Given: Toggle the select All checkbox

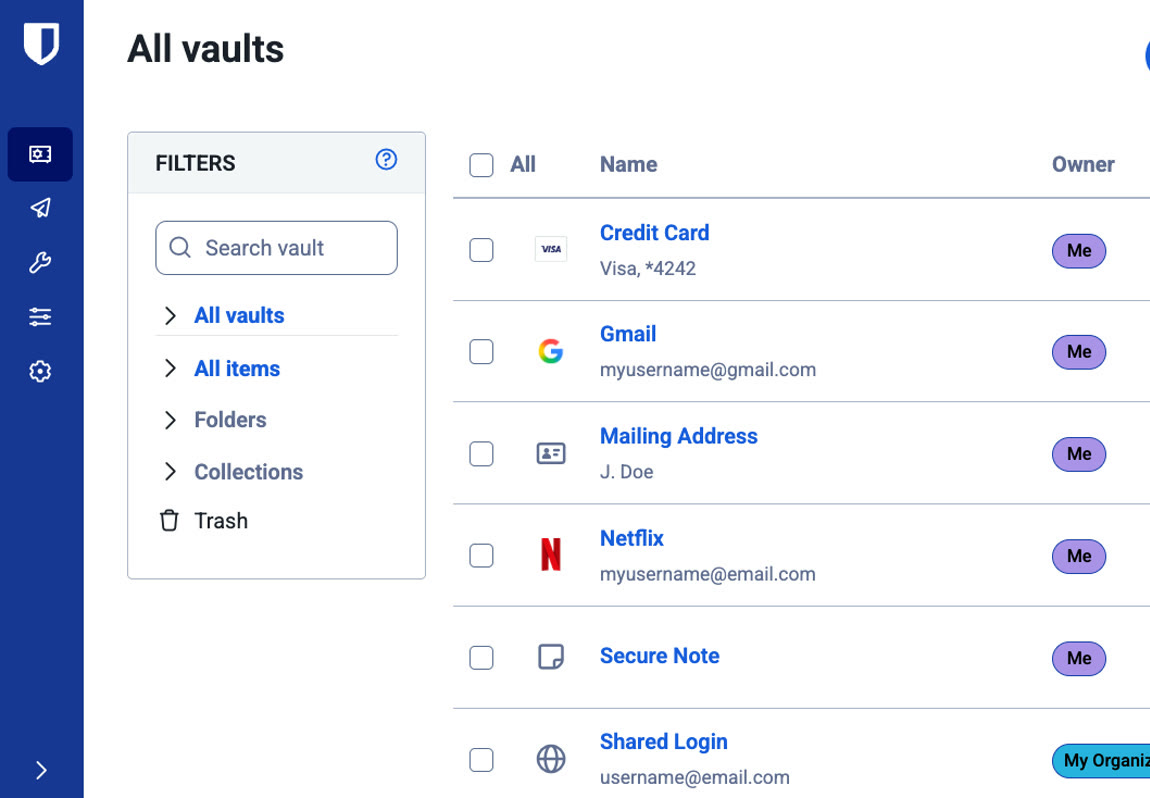Looking at the screenshot, I should (481, 165).
